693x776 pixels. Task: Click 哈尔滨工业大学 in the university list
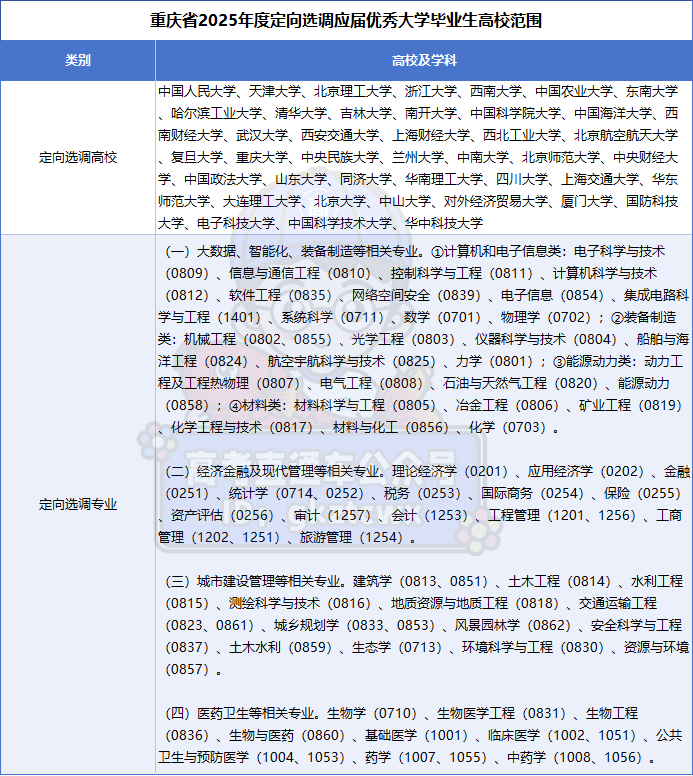pos(216,113)
